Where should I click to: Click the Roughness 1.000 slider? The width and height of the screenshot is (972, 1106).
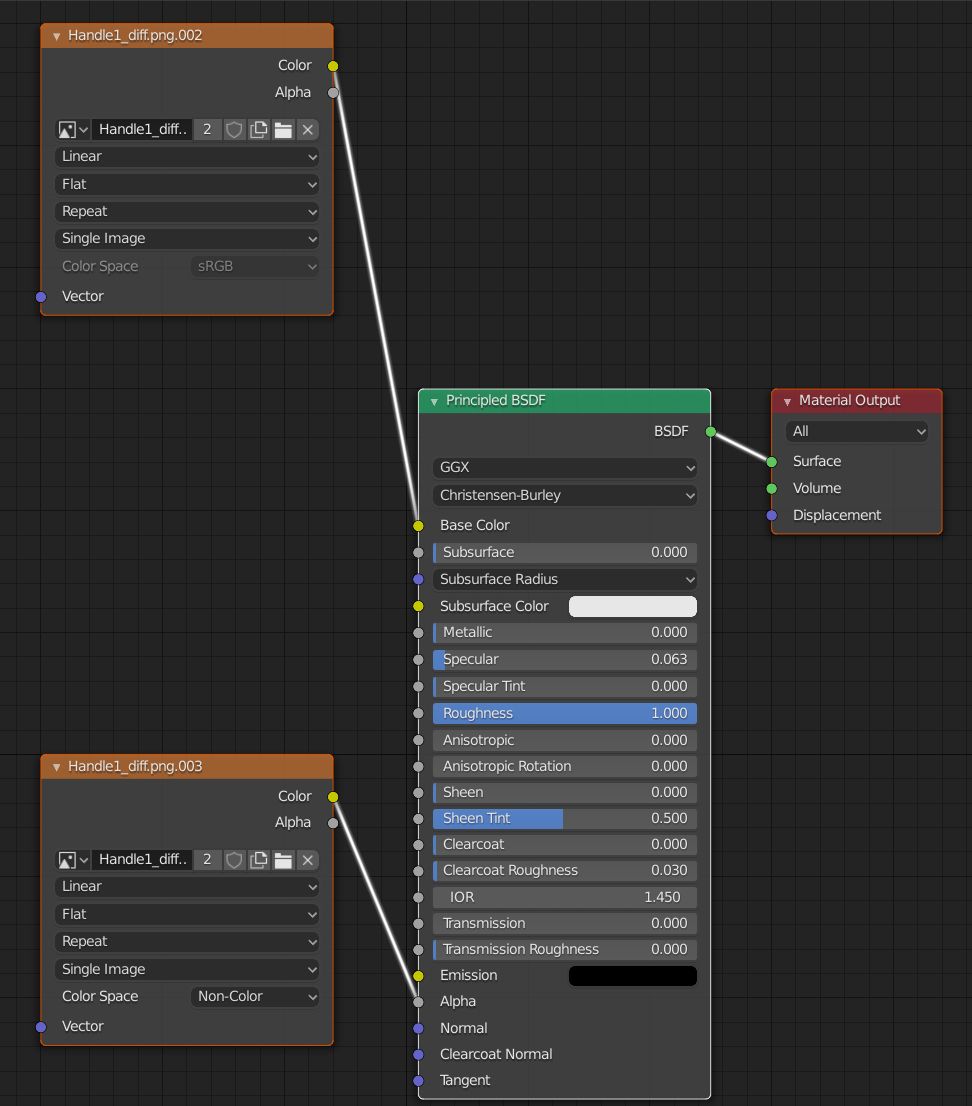[x=565, y=713]
